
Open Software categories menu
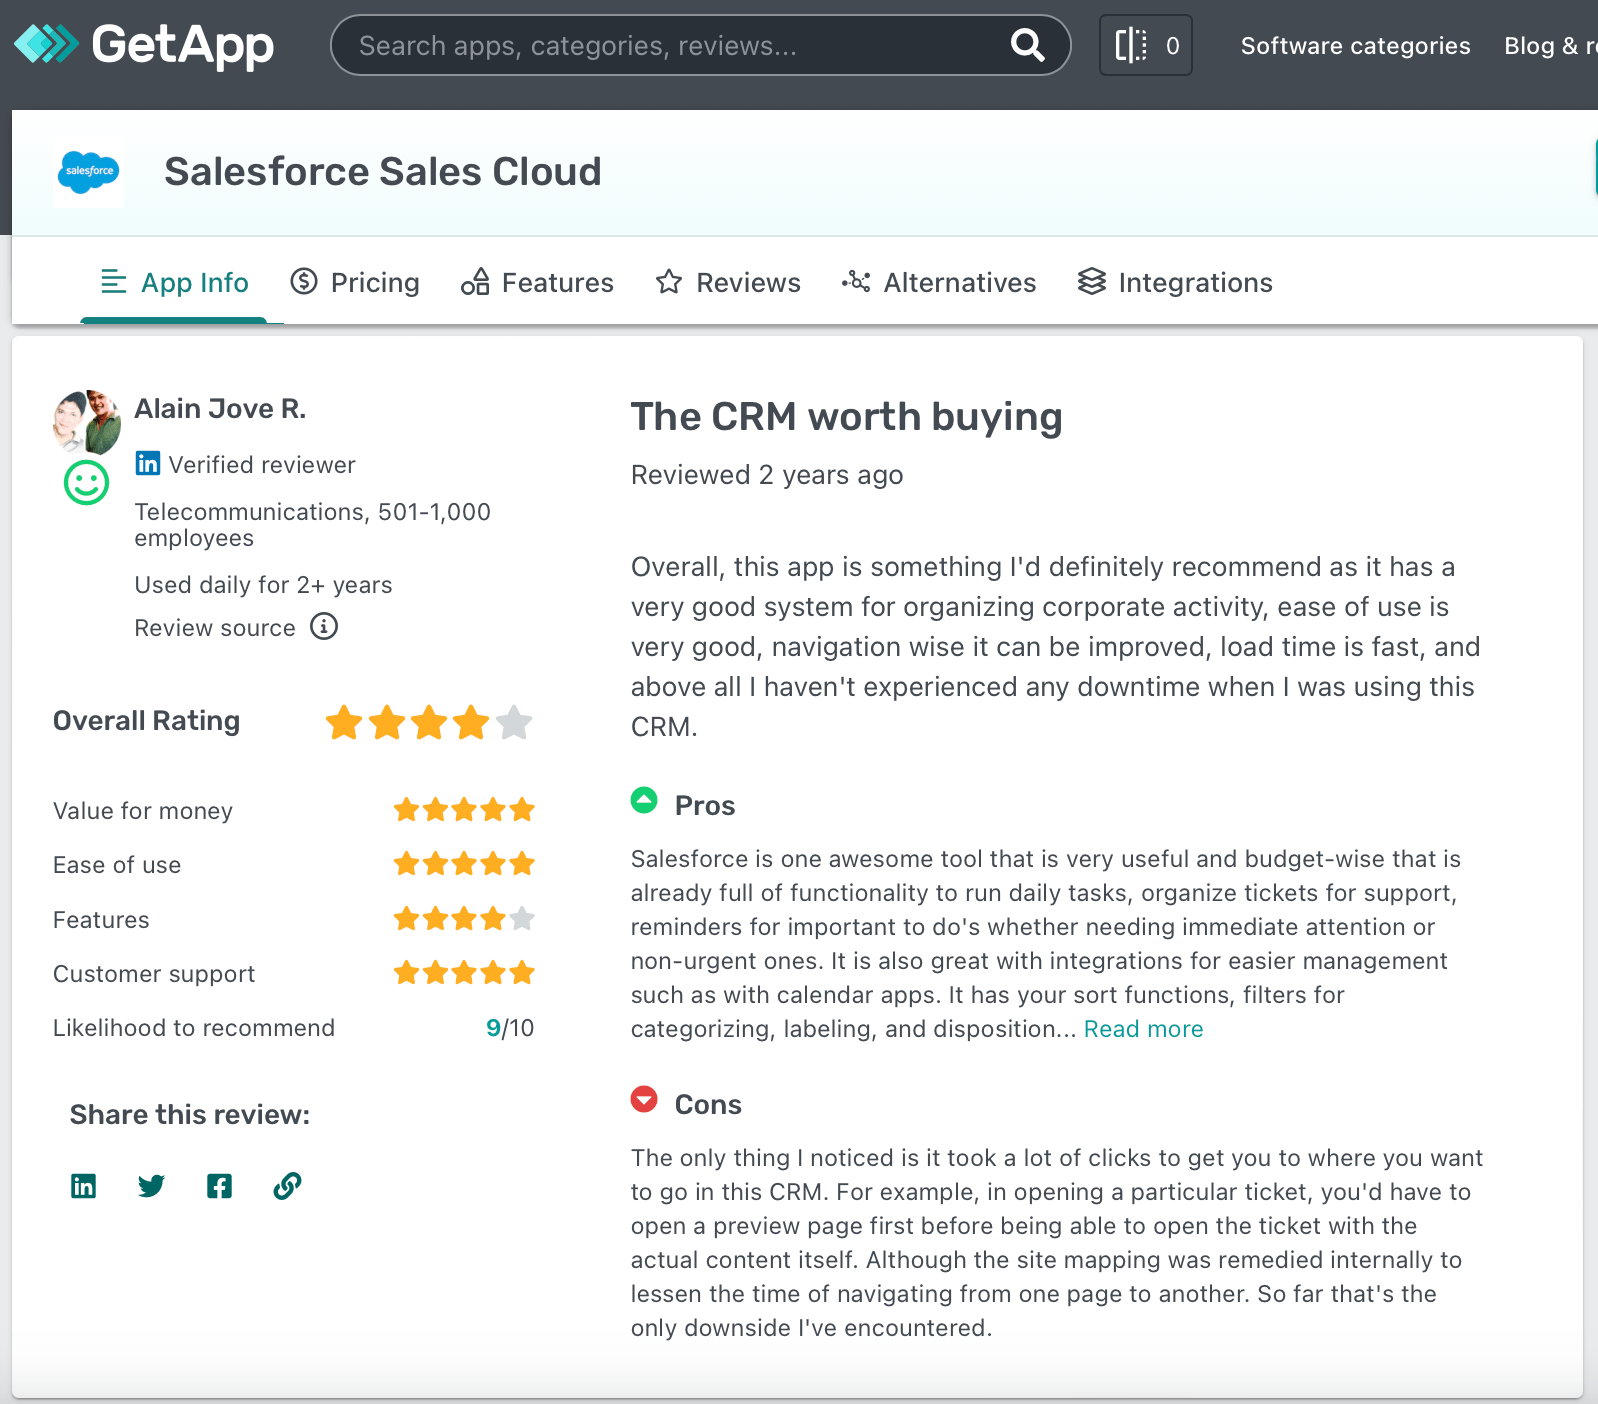click(1355, 46)
